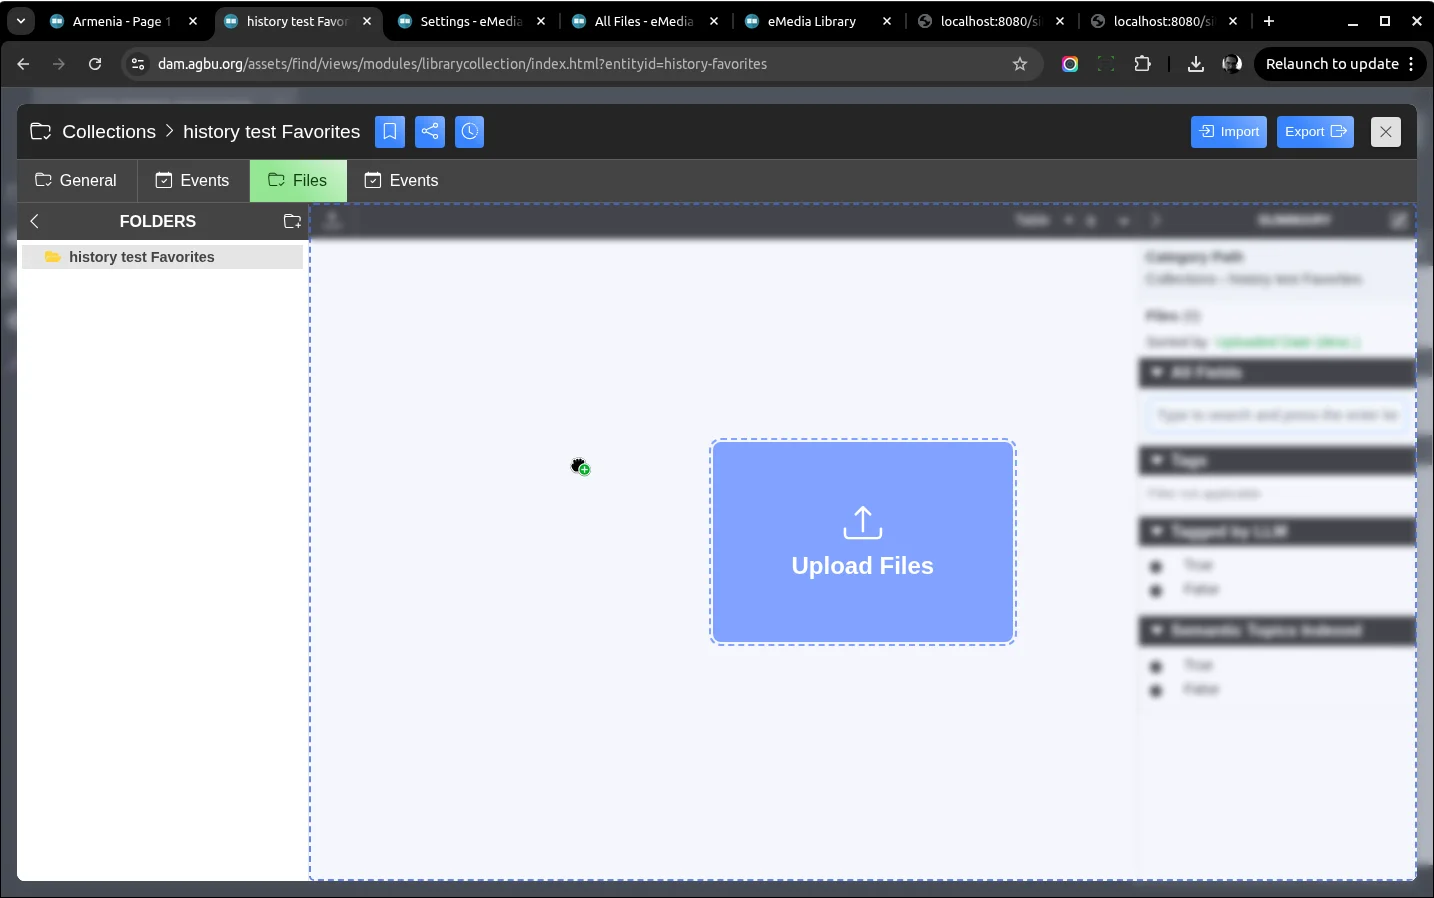Viewport: 1434px width, 898px height.
Task: Bookmark this page with the star icon
Action: [x=1020, y=64]
